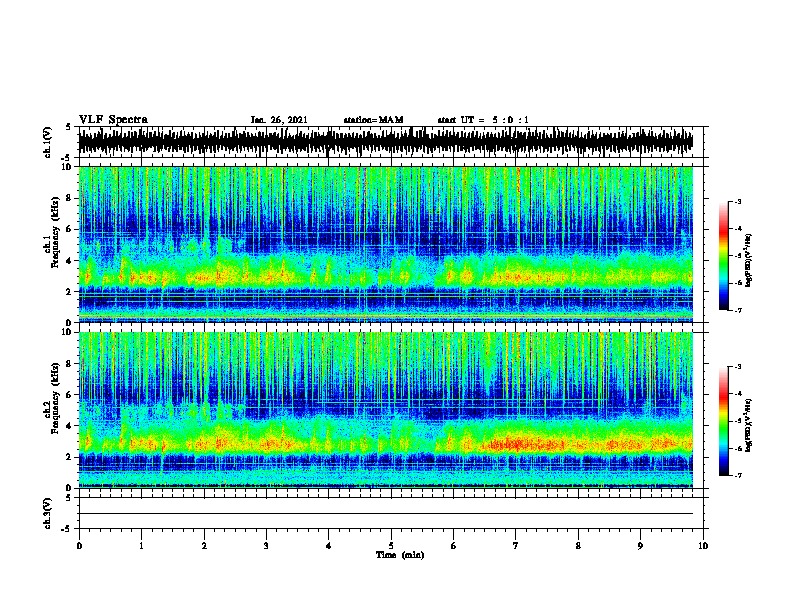
Task: Click the ch.2 spectrogram color scale bar
Action: pyautogui.click(x=723, y=421)
